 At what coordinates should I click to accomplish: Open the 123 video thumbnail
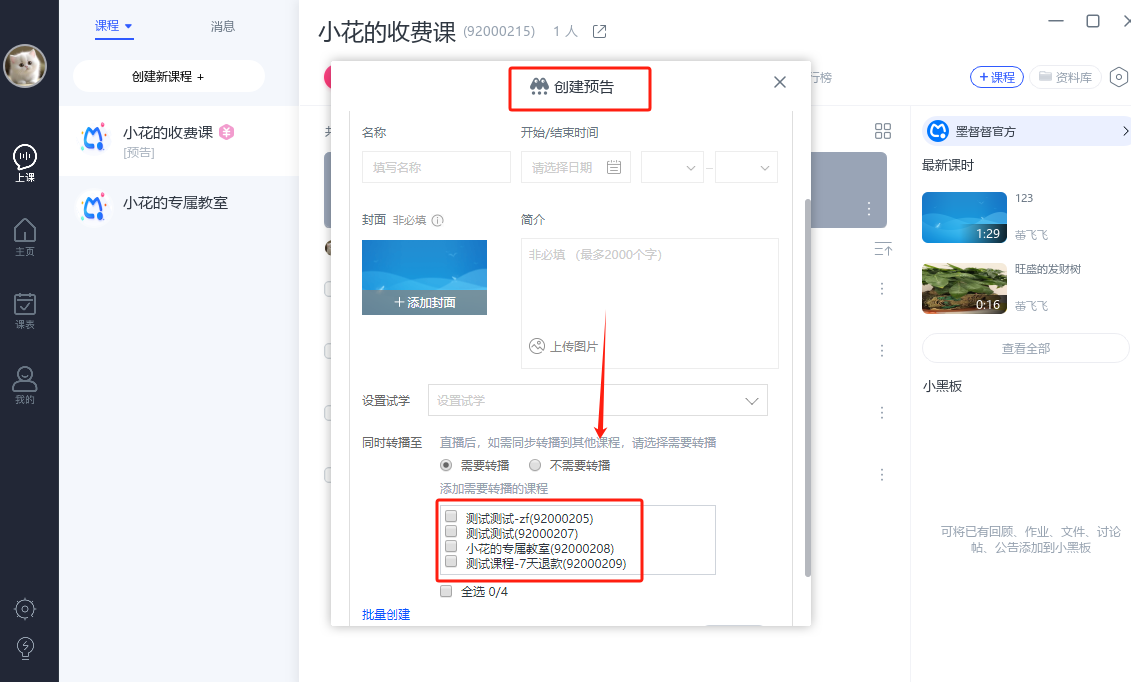pos(964,217)
